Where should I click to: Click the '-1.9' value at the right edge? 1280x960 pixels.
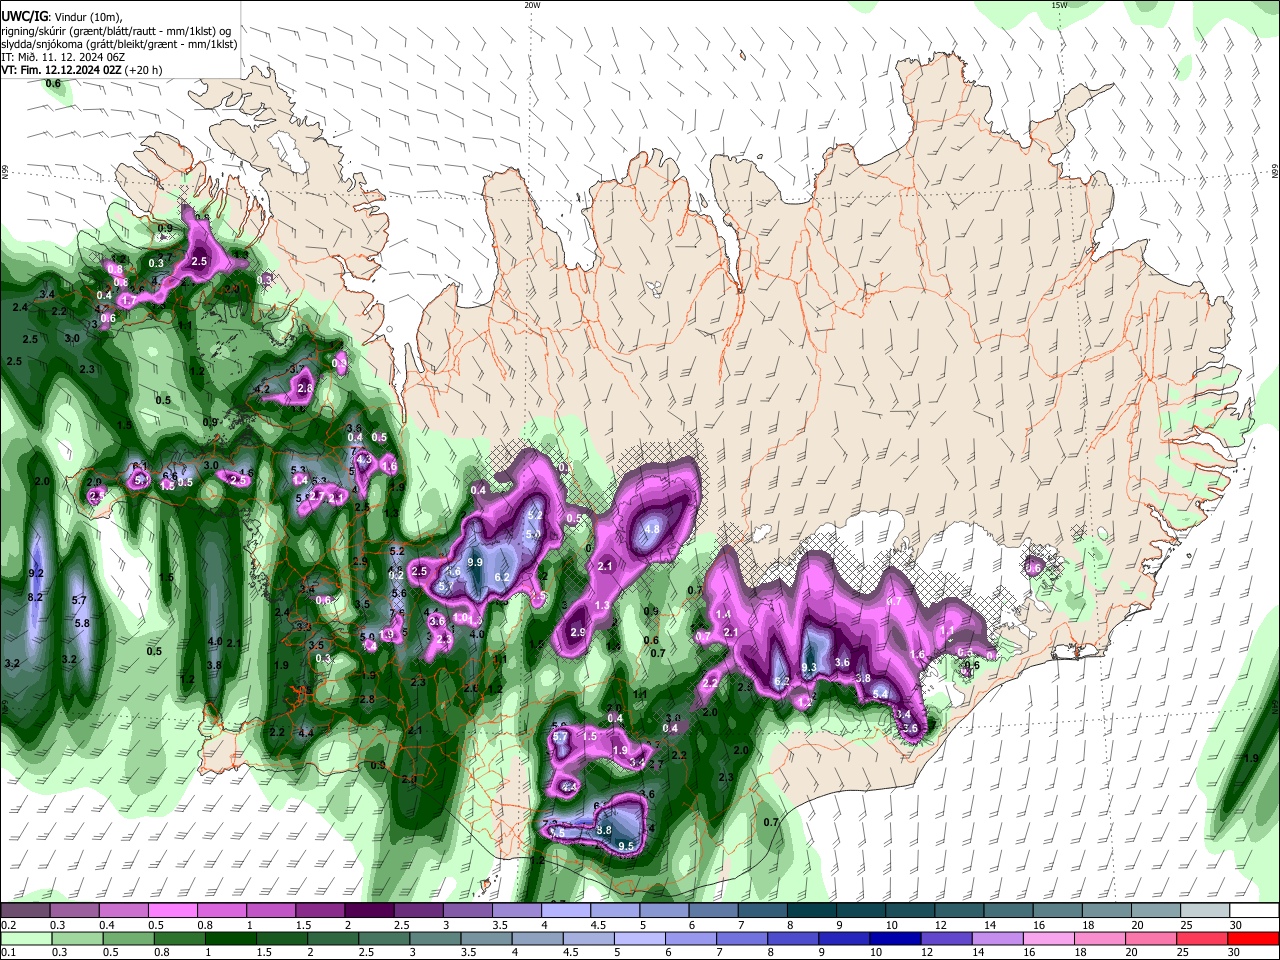pyautogui.click(x=1249, y=759)
